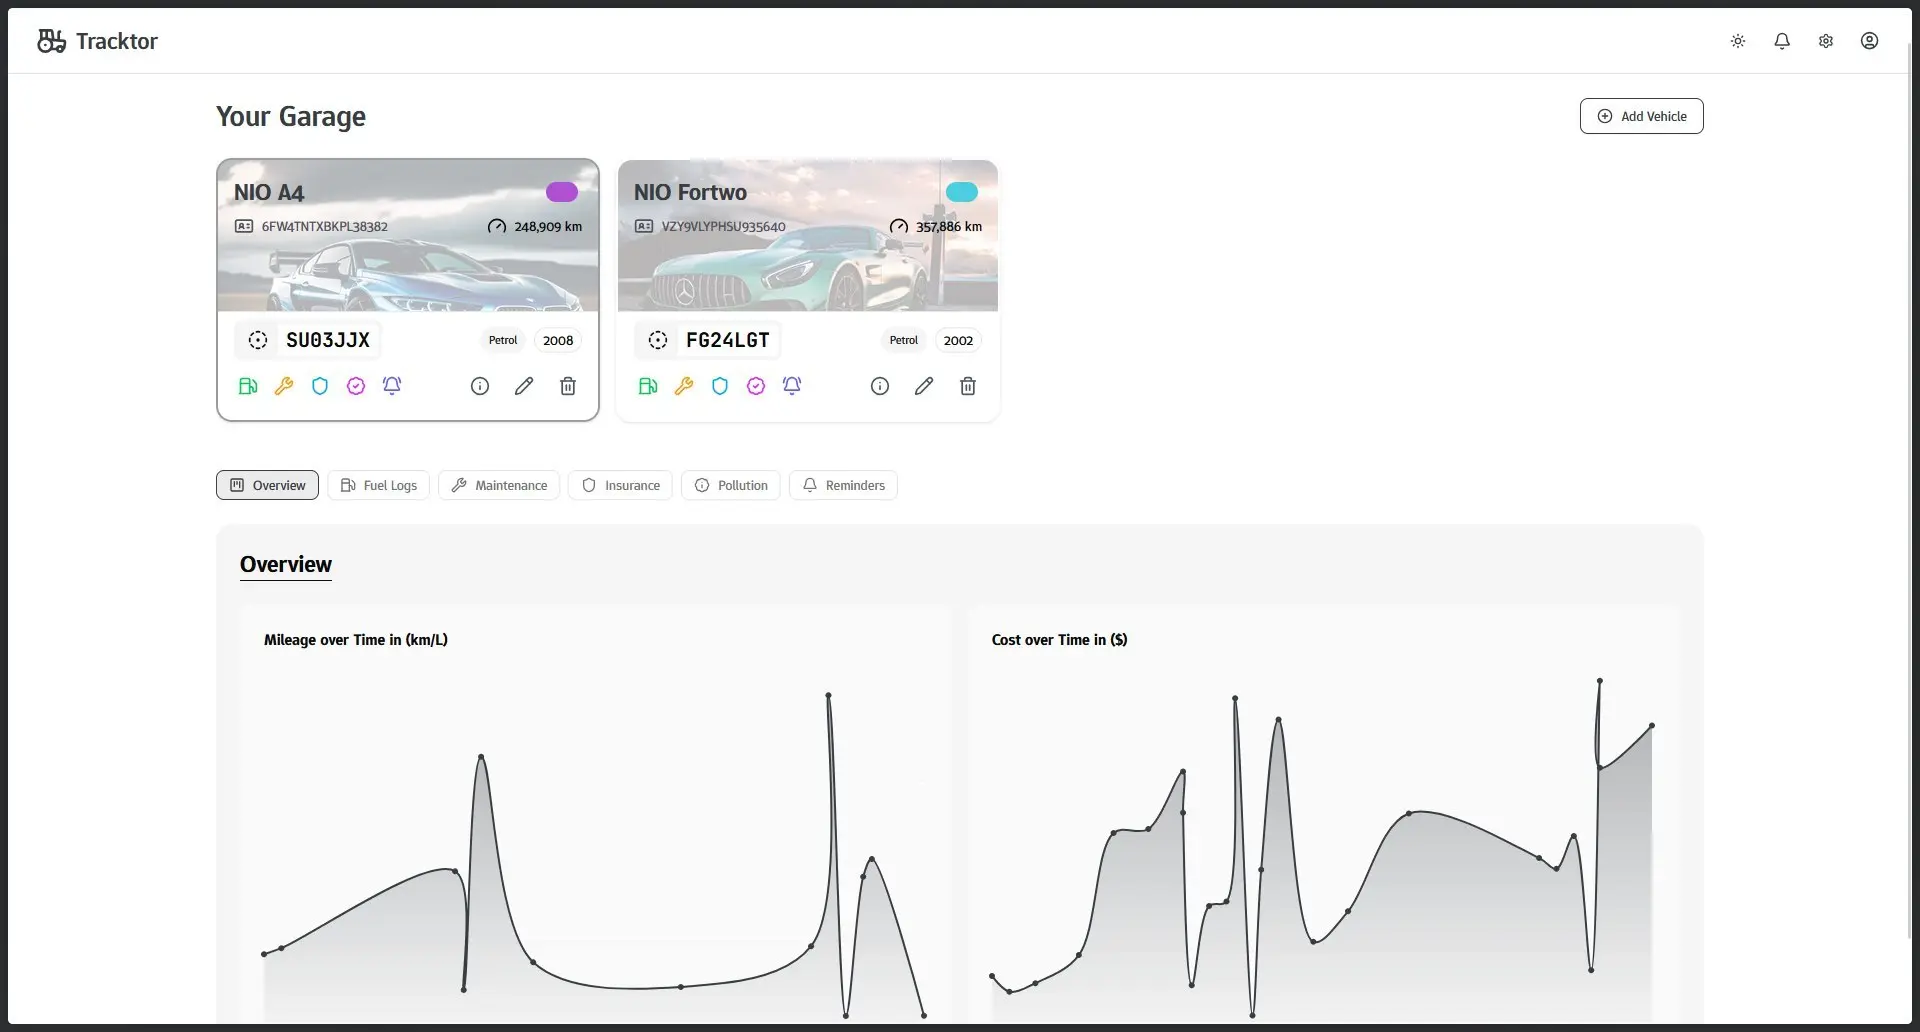Click the Cost over Time chart title
Image resolution: width=1920 pixels, height=1032 pixels.
(1060, 640)
